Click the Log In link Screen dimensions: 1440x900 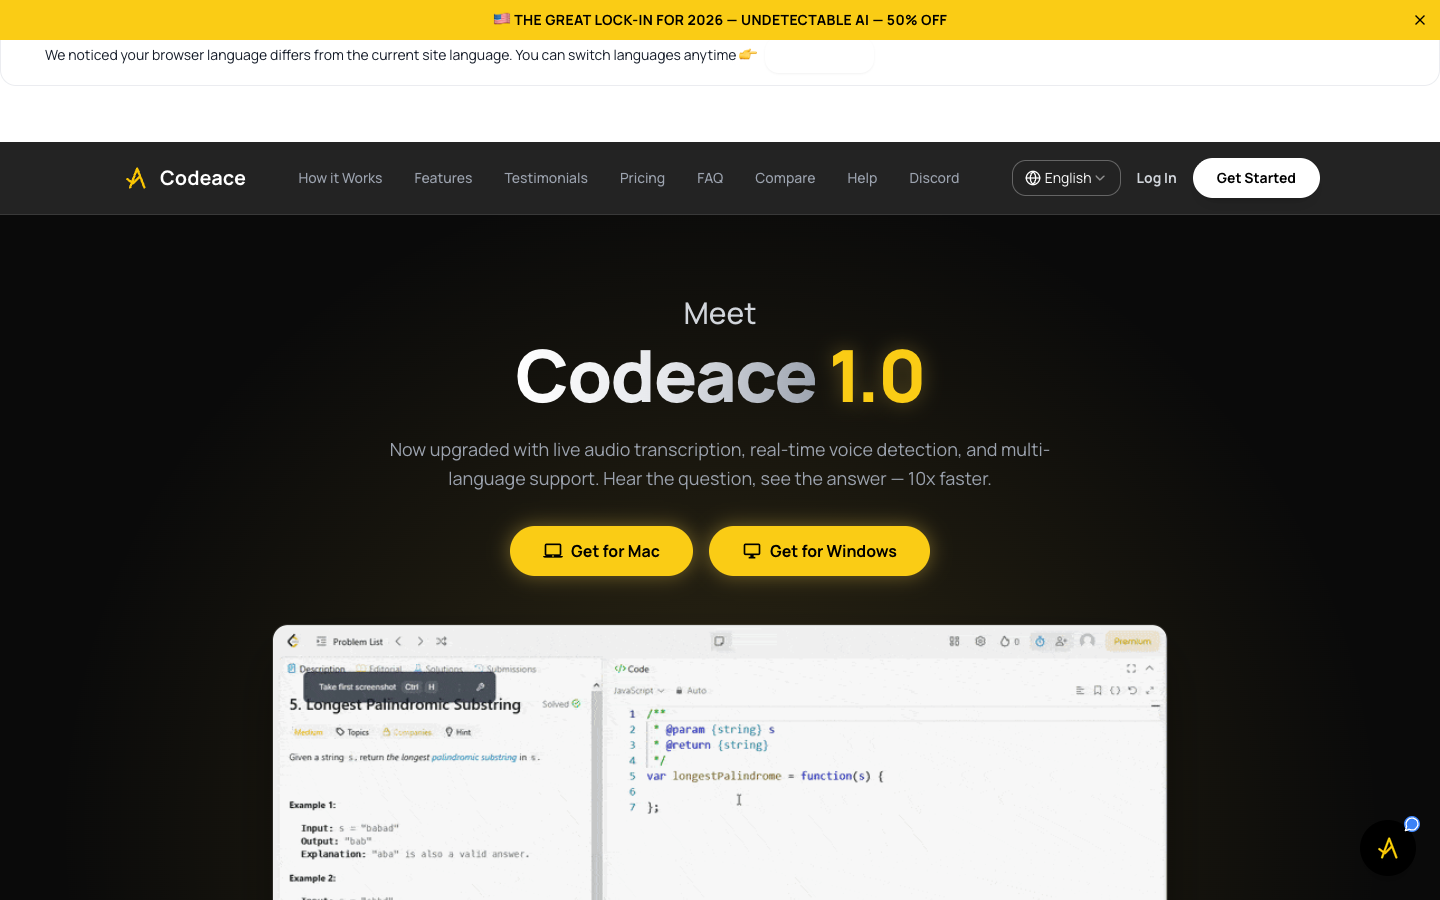click(x=1156, y=178)
